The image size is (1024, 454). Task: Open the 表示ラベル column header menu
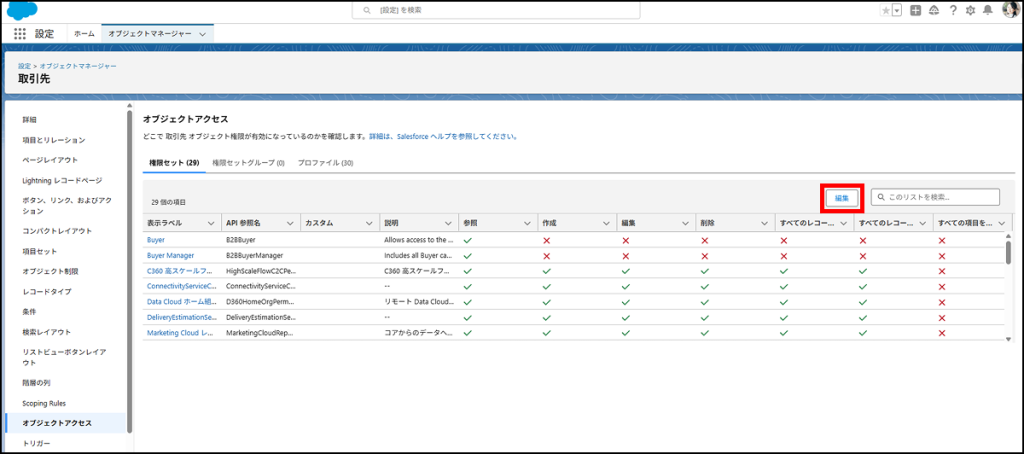point(211,223)
